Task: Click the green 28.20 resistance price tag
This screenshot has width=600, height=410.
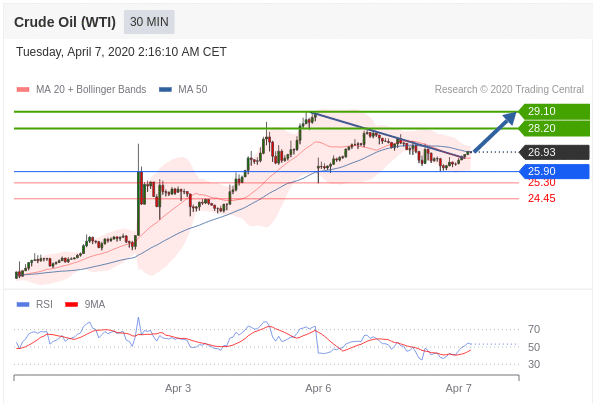Action: 554,128
